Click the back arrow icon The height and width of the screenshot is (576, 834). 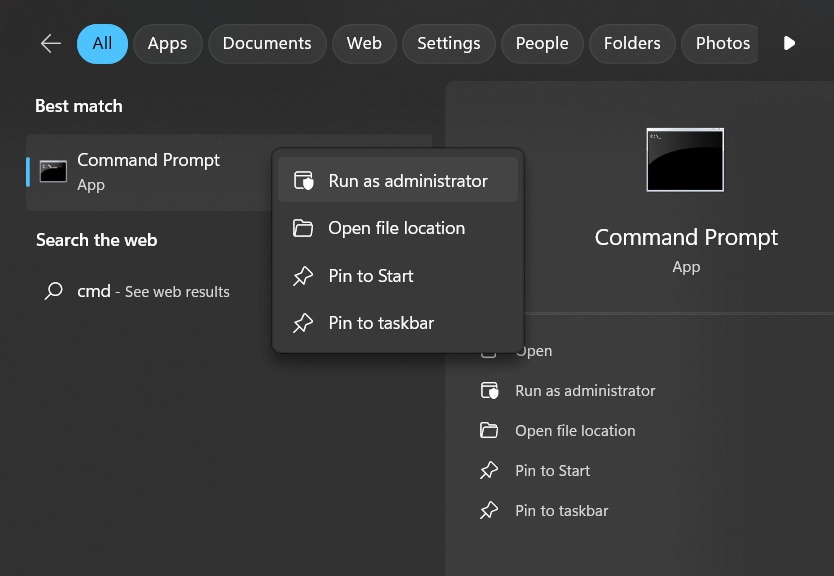[x=51, y=44]
